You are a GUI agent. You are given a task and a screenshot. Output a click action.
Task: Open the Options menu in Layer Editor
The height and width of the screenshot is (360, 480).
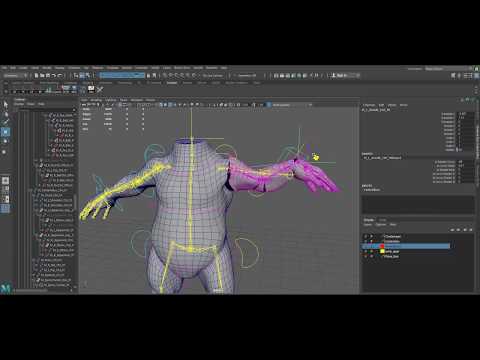pos(381,225)
